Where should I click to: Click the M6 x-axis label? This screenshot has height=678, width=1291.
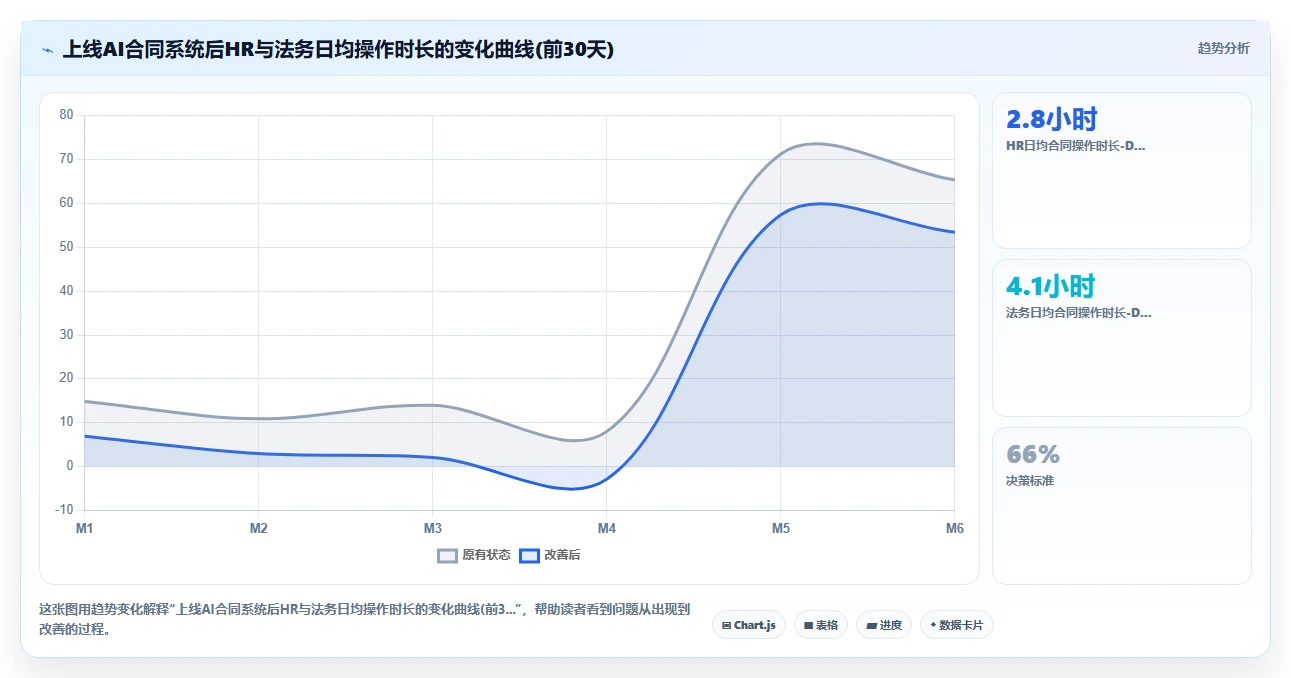[954, 528]
